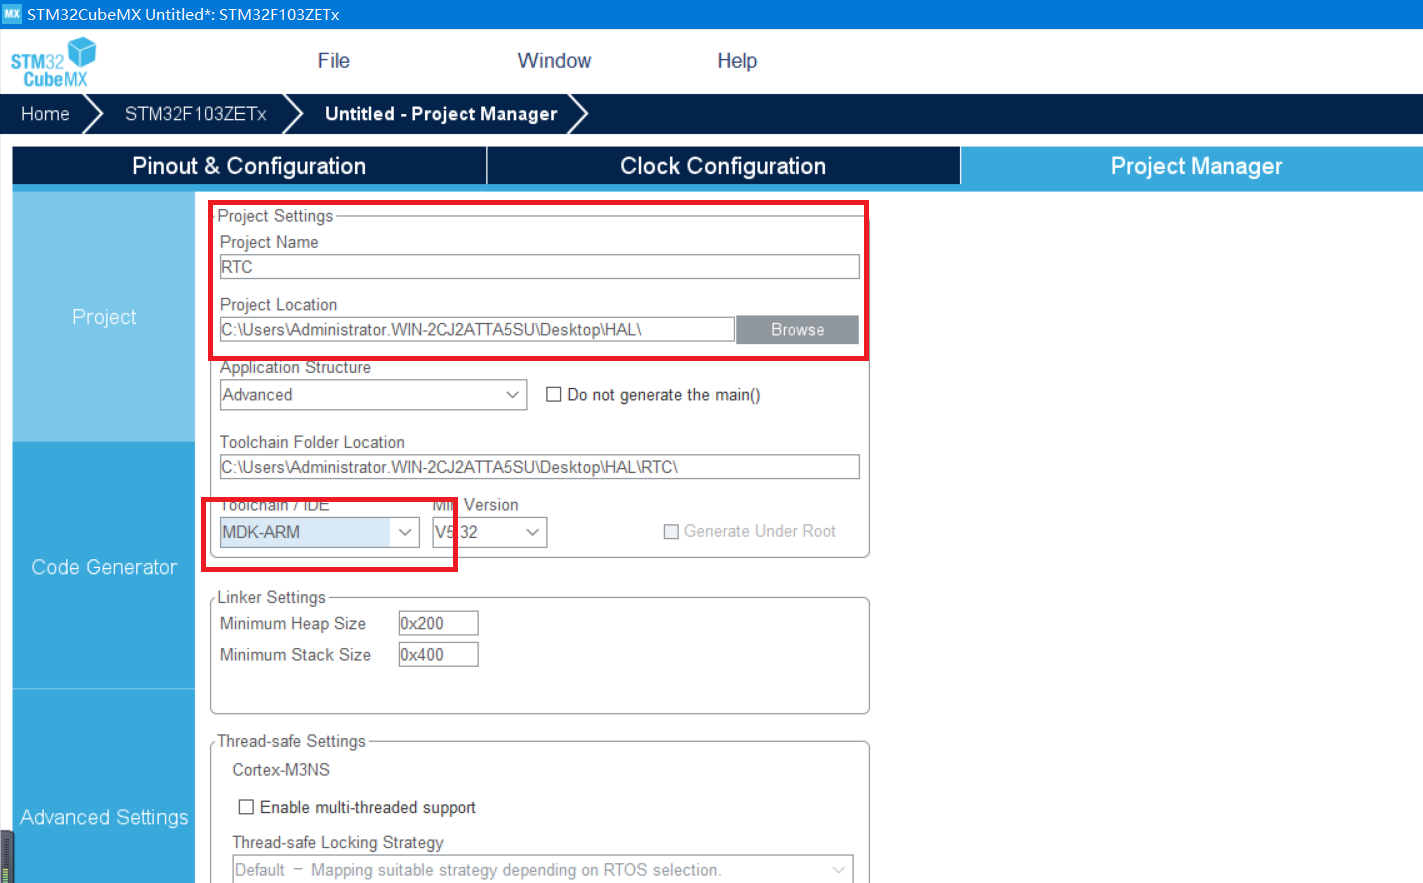Browse for the project location
1423x883 pixels.
click(797, 330)
